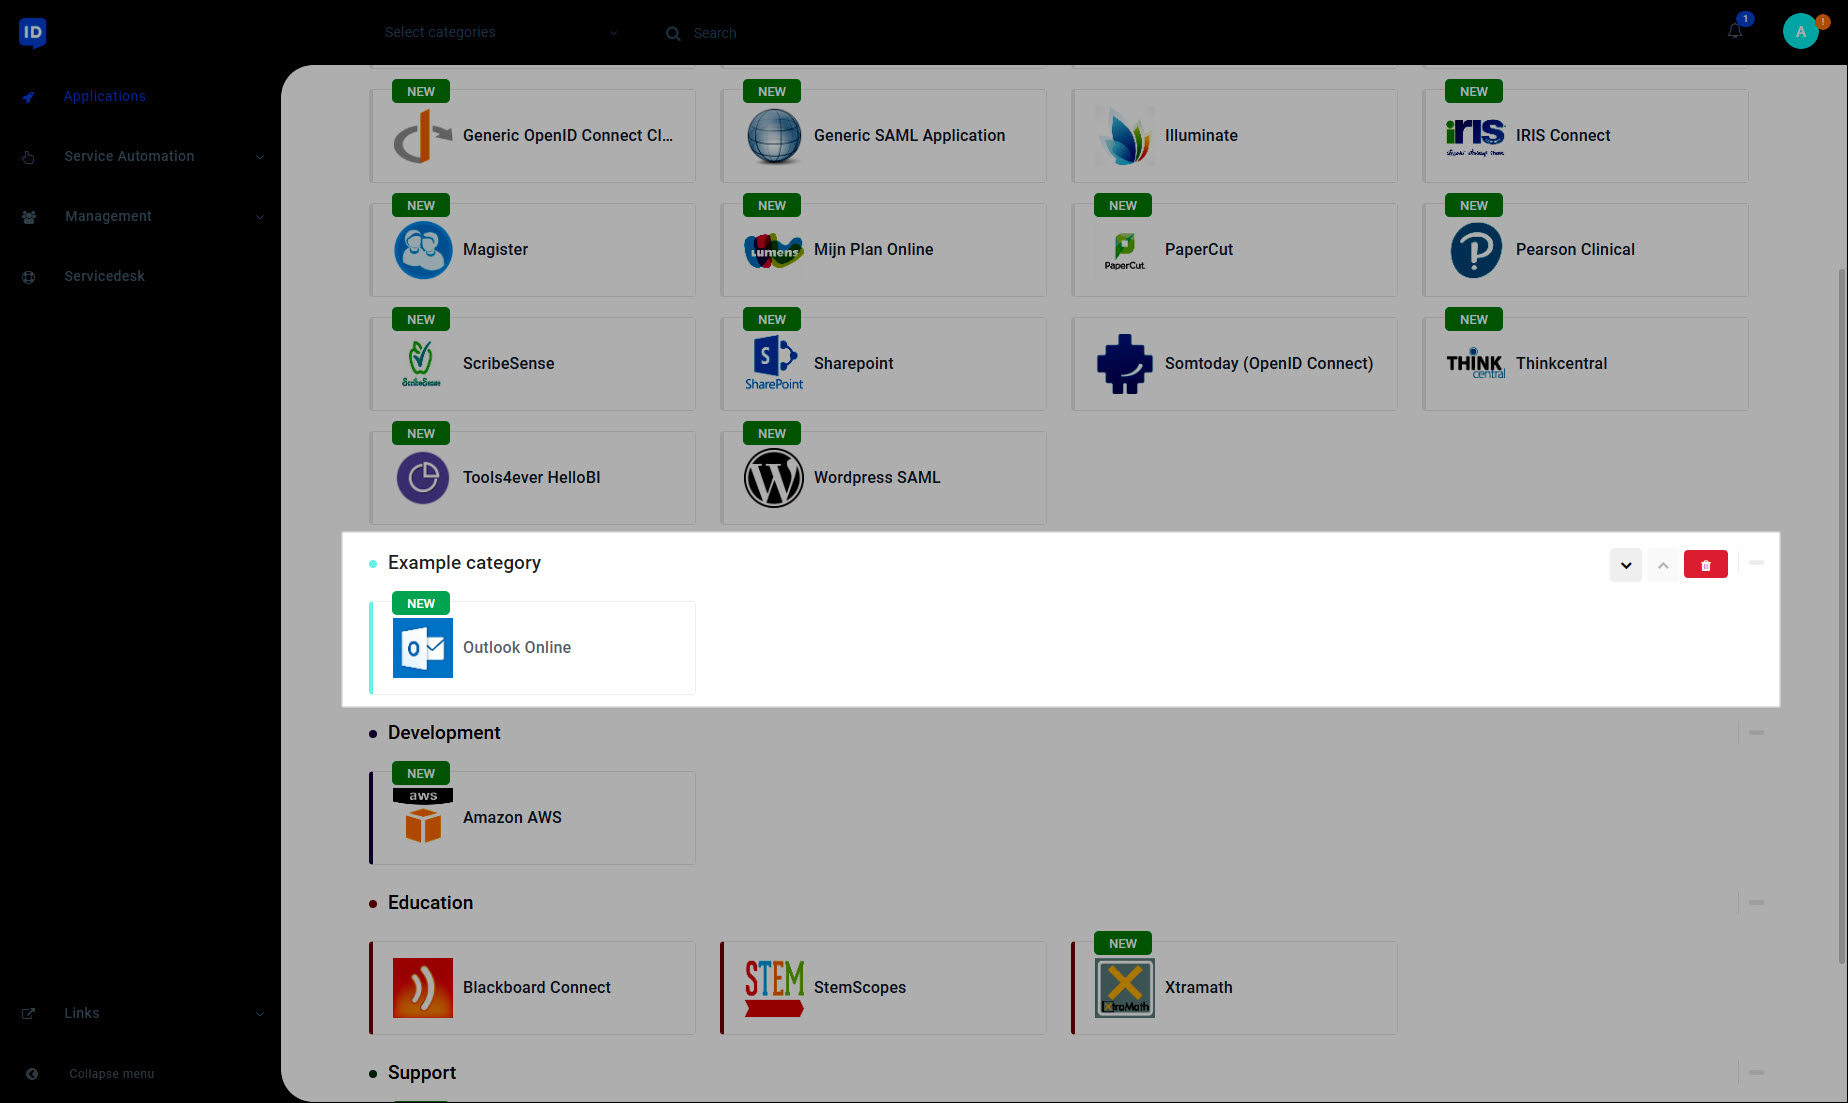Screen dimensions: 1848x1103
Task: Click the Education category heading
Action: [x=430, y=903]
